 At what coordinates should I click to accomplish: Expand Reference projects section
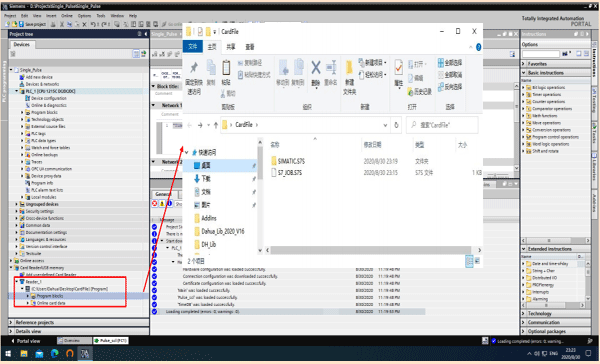pyautogui.click(x=11, y=322)
